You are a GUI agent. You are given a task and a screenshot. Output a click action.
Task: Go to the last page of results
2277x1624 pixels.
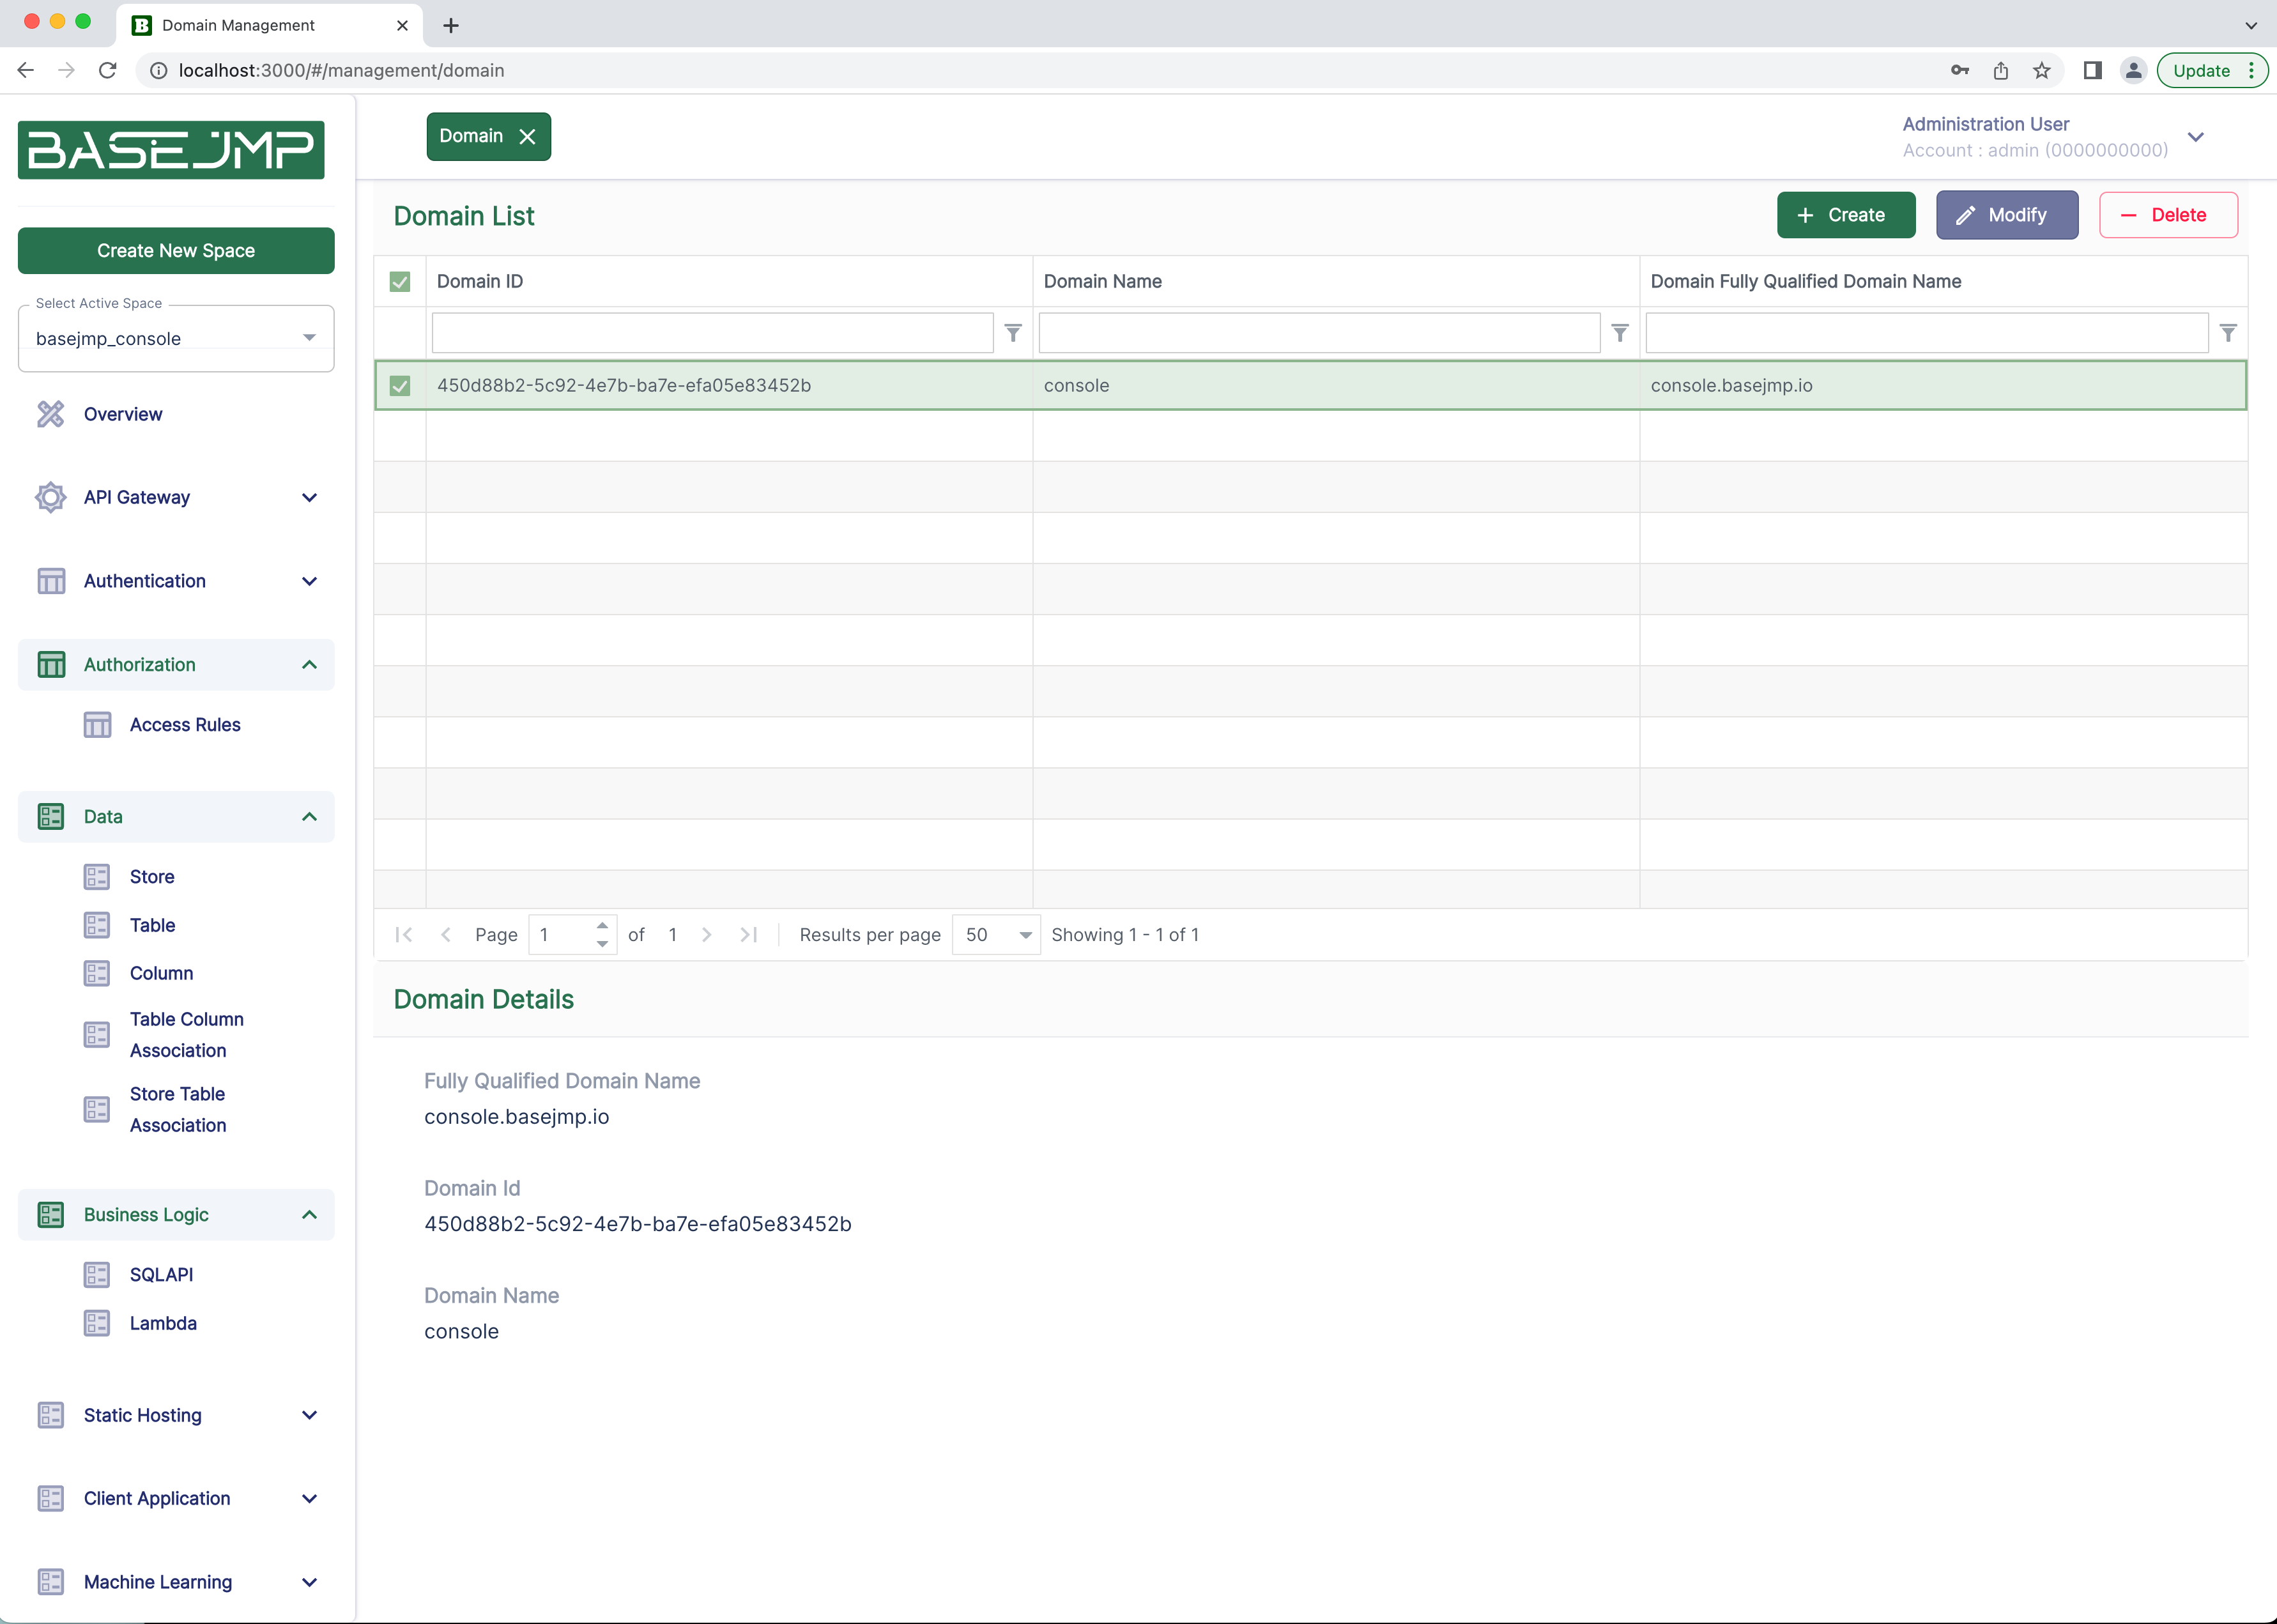click(748, 934)
